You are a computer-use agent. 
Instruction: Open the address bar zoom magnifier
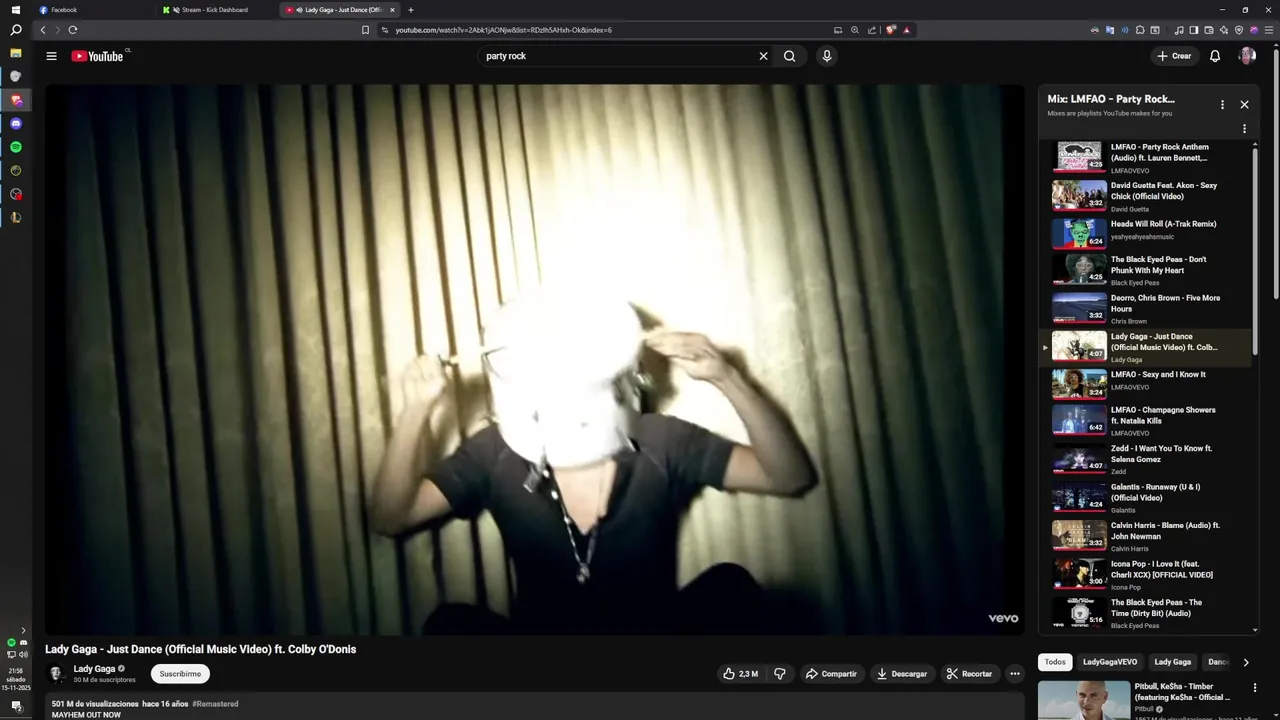coord(855,30)
